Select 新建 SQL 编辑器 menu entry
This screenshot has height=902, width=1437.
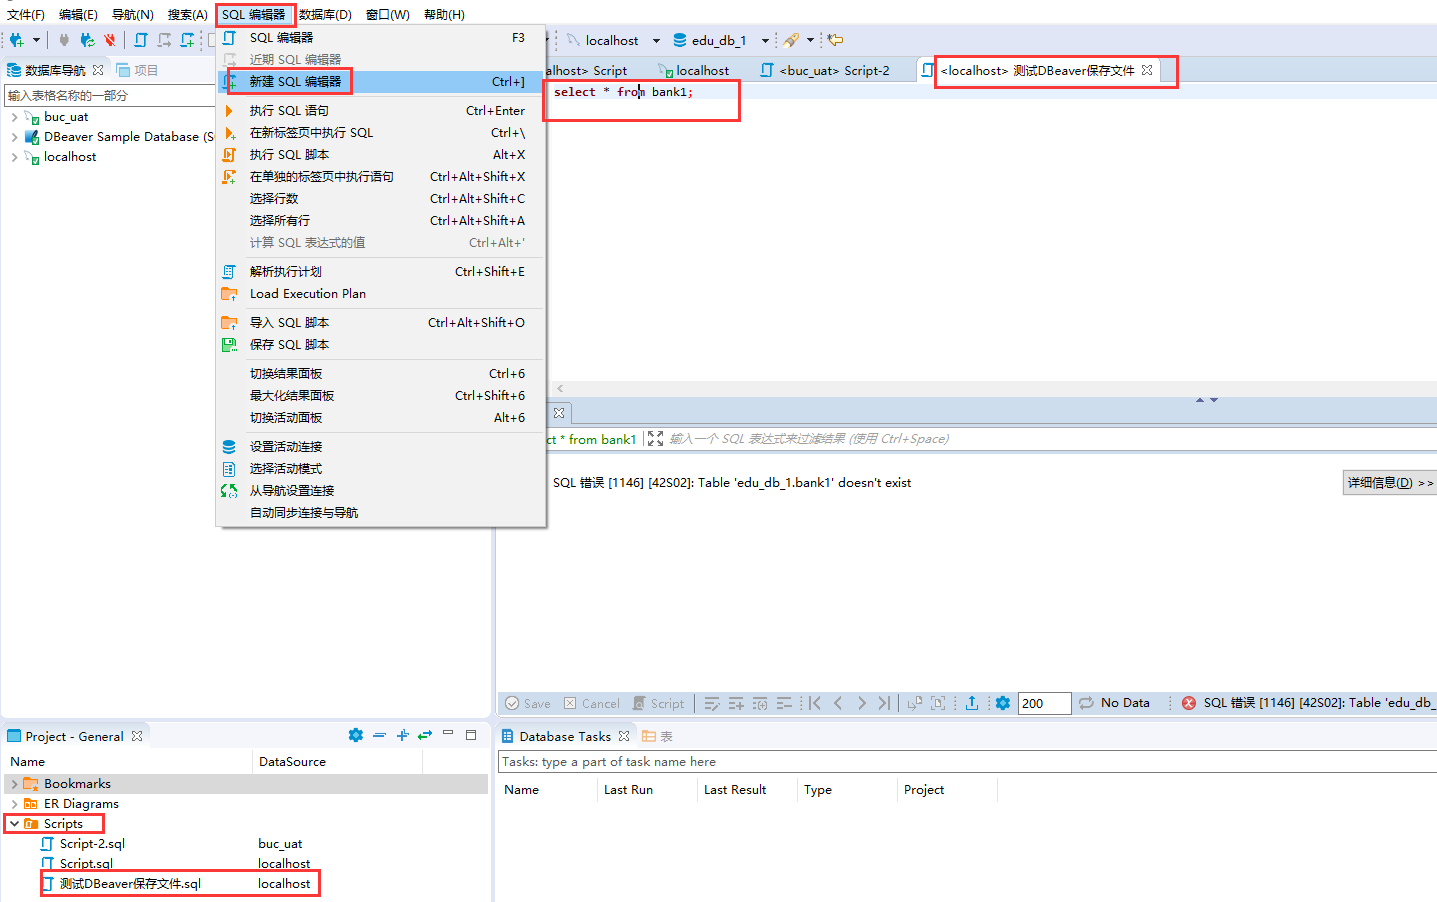(x=381, y=82)
